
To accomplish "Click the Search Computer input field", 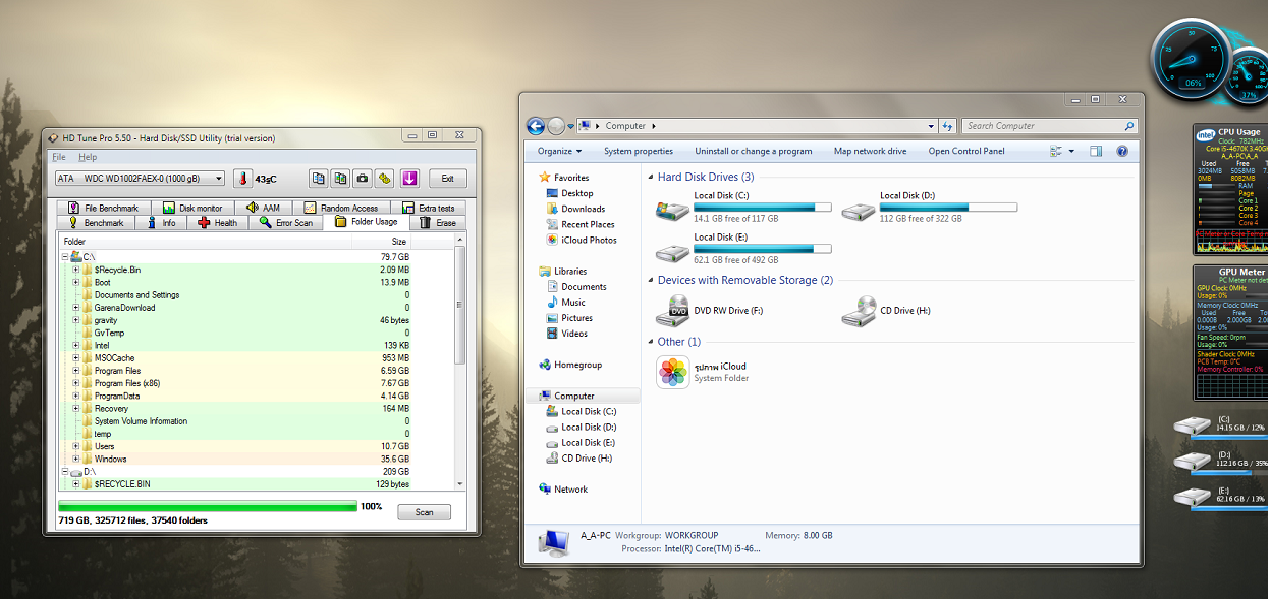I will coord(1043,126).
